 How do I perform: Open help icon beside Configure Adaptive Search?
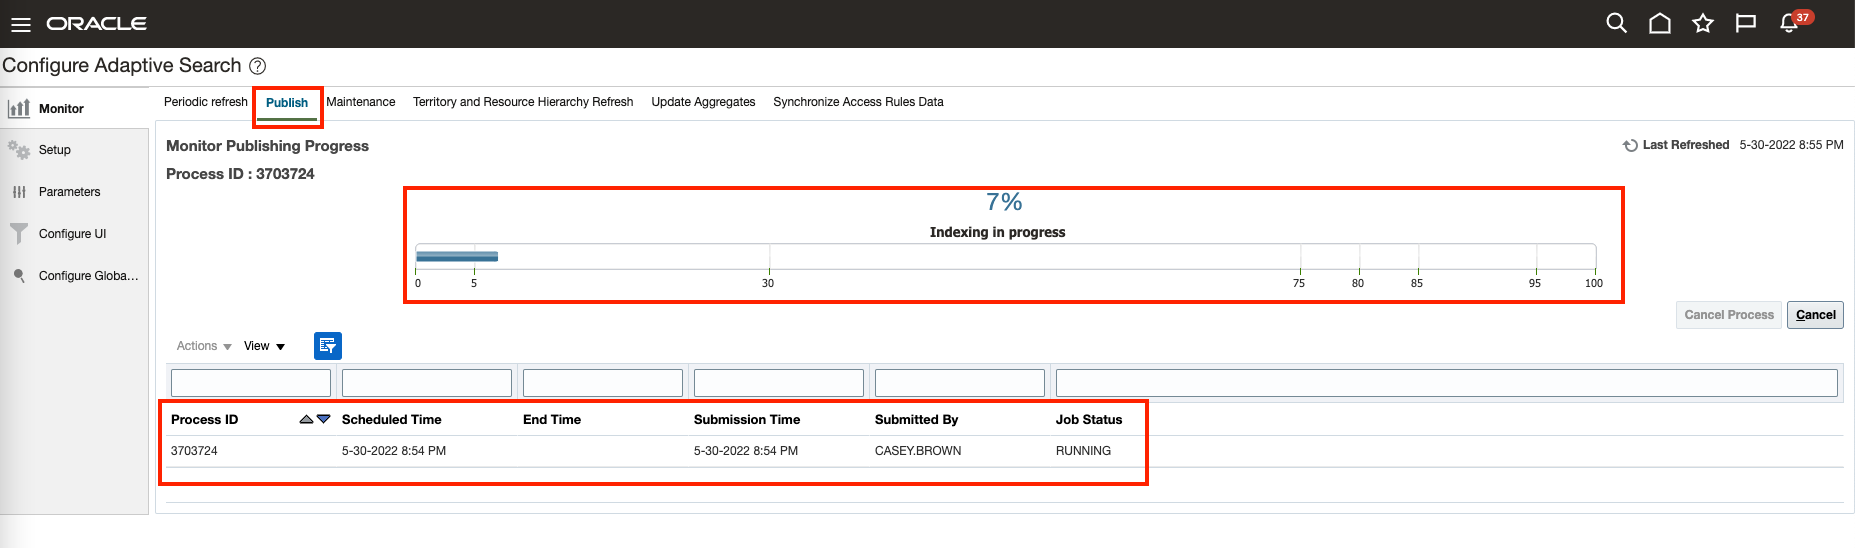pyautogui.click(x=257, y=66)
